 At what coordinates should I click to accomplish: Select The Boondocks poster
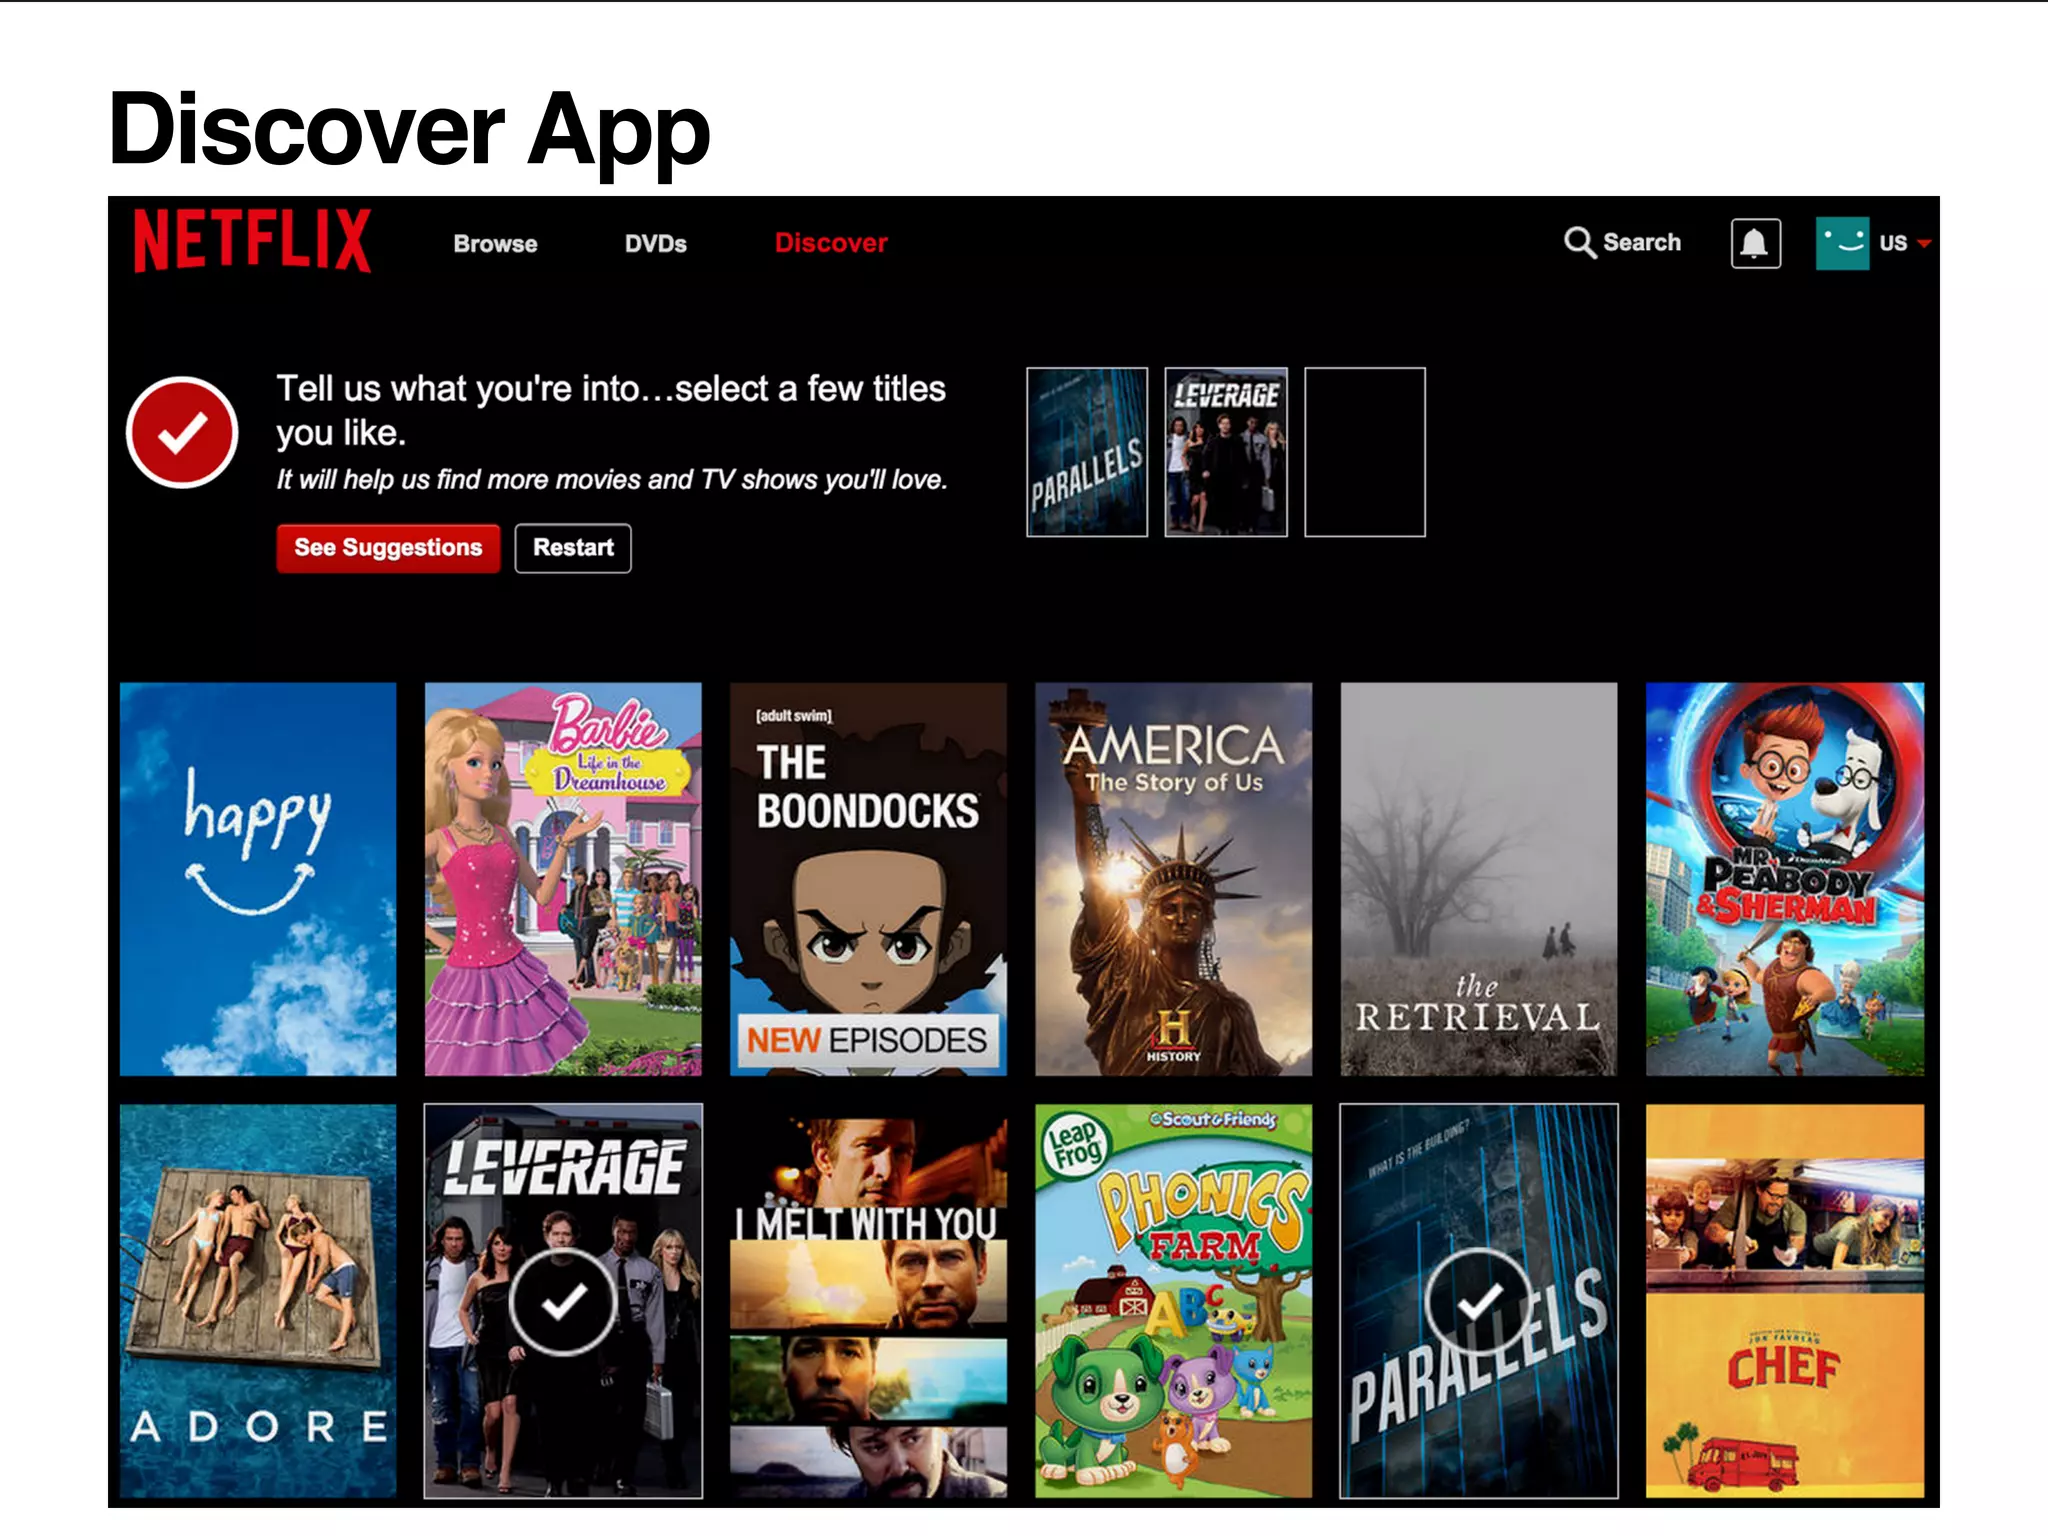click(x=868, y=879)
